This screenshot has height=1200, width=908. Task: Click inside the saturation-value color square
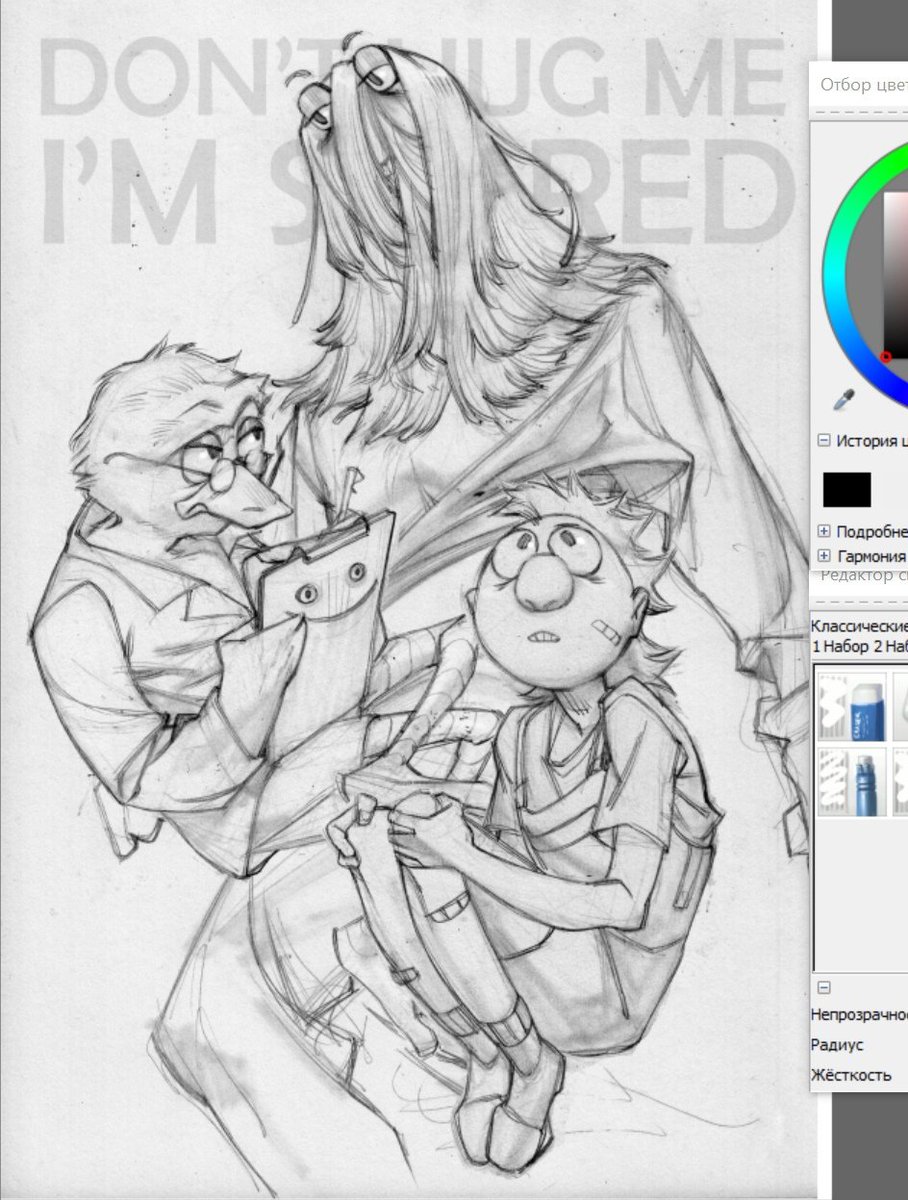click(897, 275)
